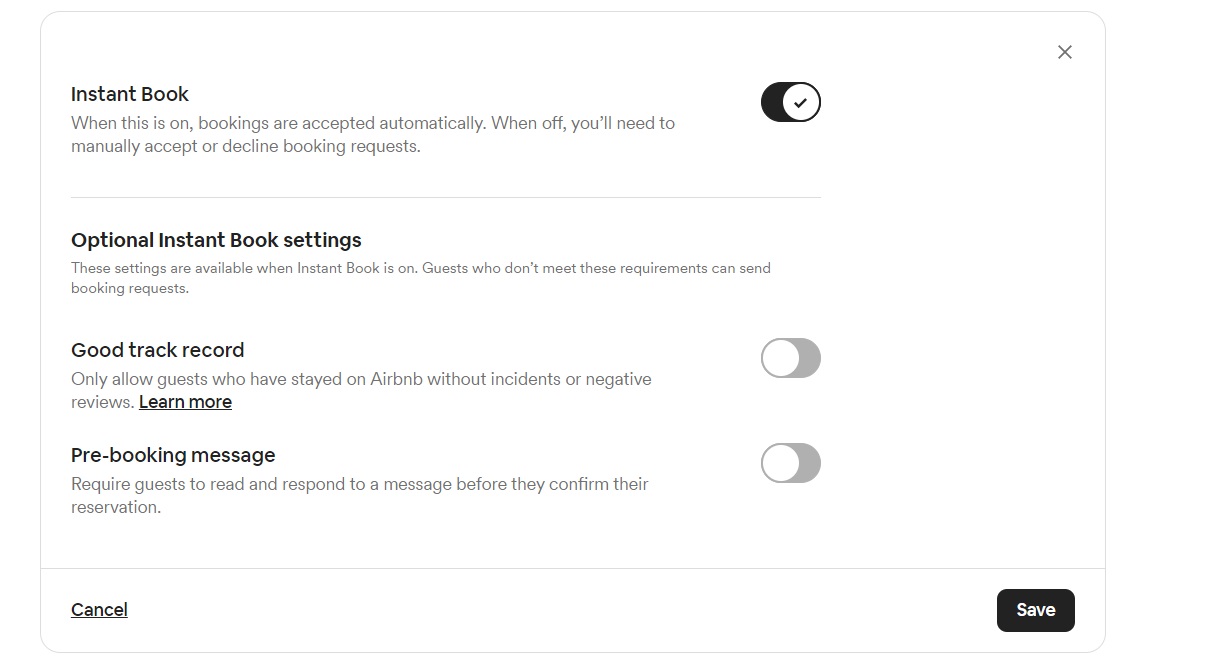Click the Optional Instant Book settings title
Image resolution: width=1225 pixels, height=663 pixels.
216,240
